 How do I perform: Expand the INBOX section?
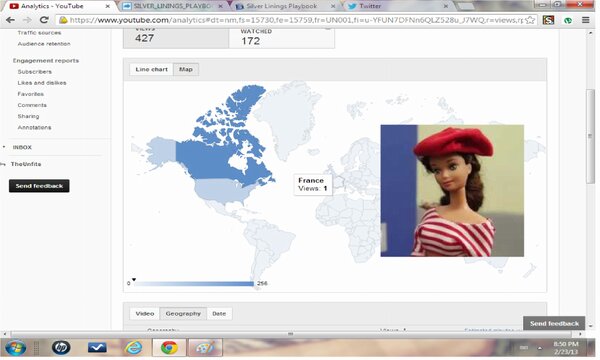click(x=22, y=147)
